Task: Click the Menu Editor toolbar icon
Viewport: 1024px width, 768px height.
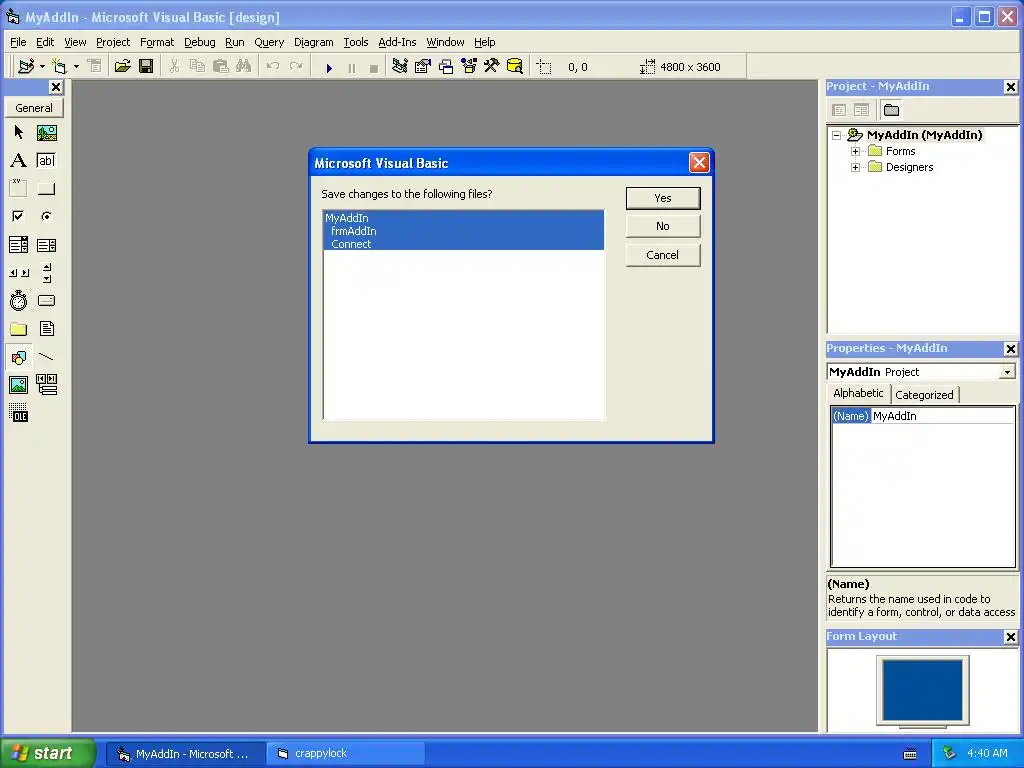Action: 95,66
